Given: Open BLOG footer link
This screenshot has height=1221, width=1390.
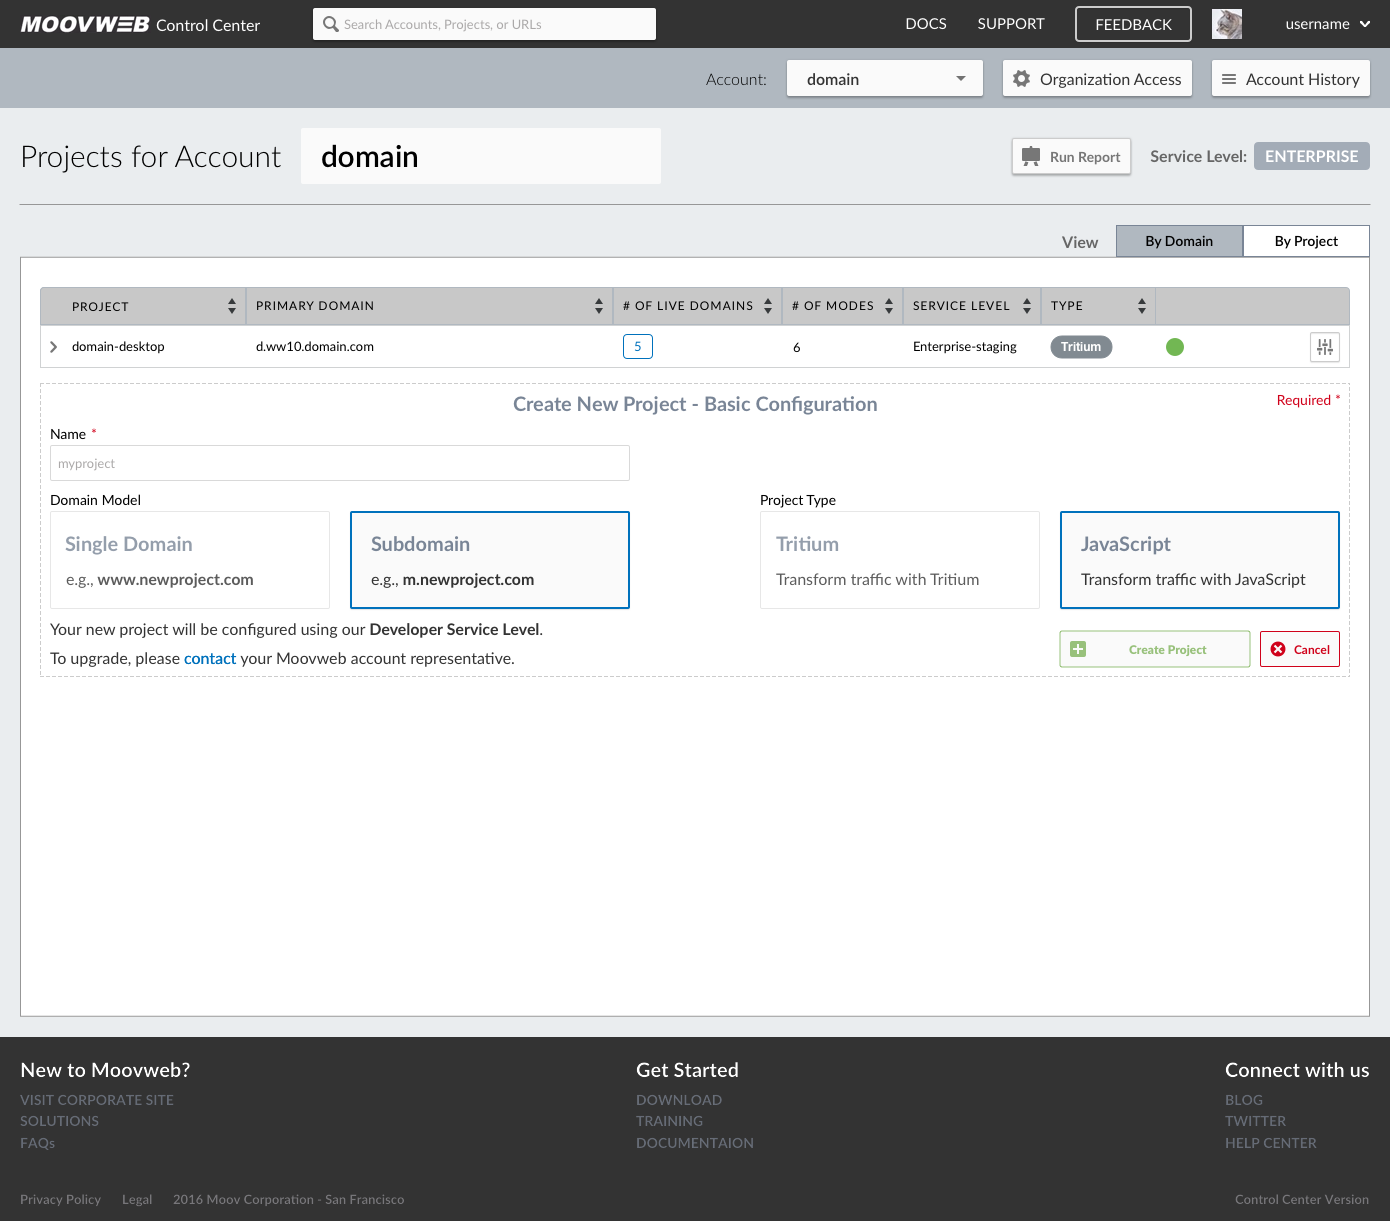Looking at the screenshot, I should coord(1244,1100).
